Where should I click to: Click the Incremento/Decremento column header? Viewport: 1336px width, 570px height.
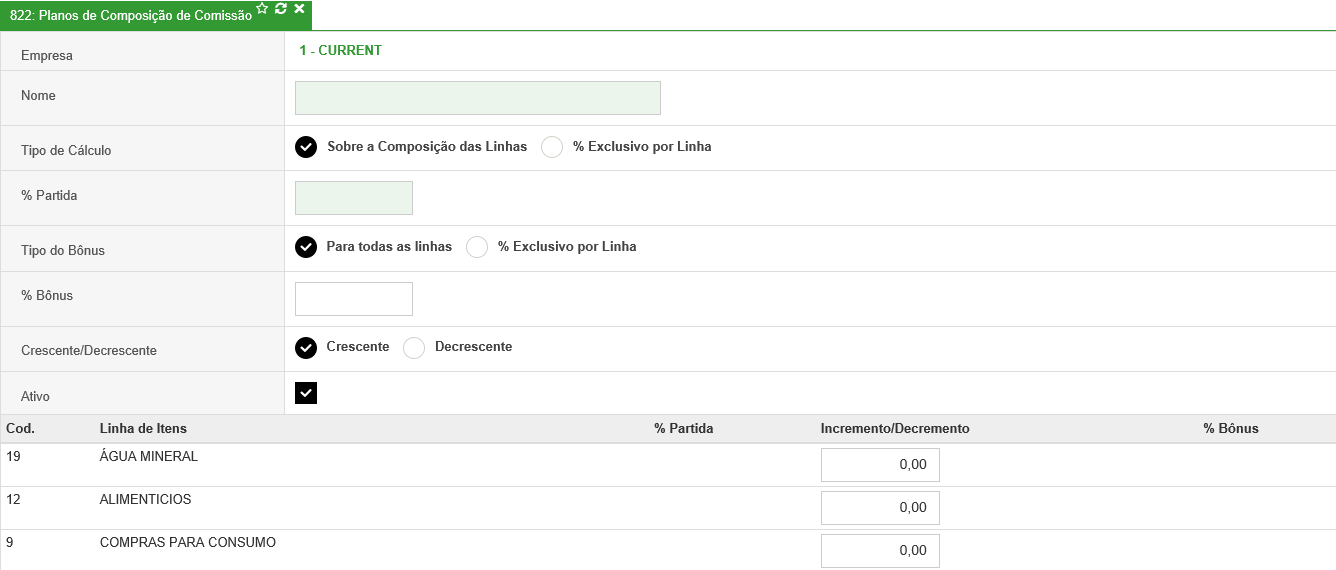(x=895, y=428)
